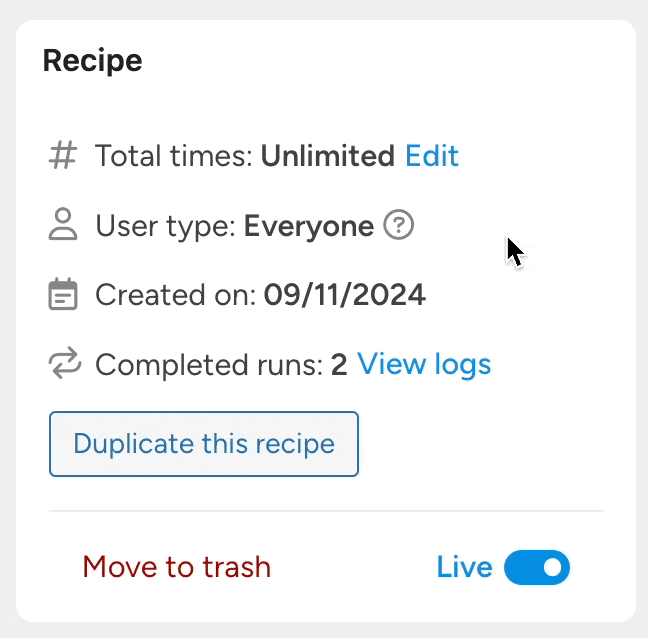Click the calendar icon beside Created on
The width and height of the screenshot is (648, 638).
[63, 295]
